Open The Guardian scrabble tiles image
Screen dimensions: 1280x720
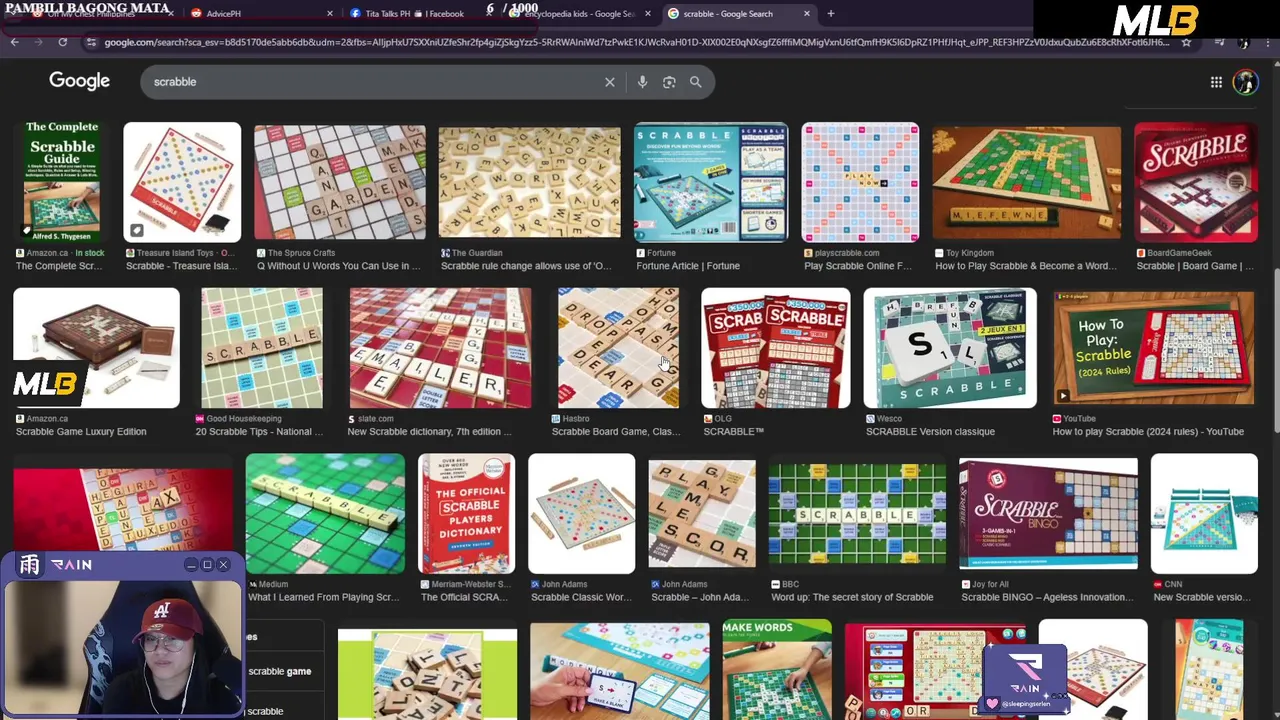[x=529, y=182]
